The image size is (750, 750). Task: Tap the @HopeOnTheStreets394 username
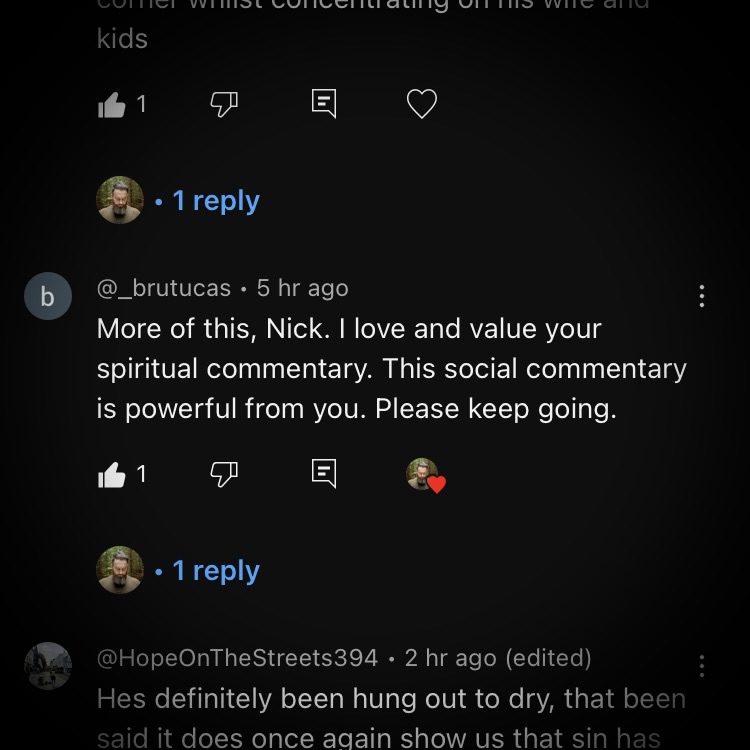pos(237,658)
